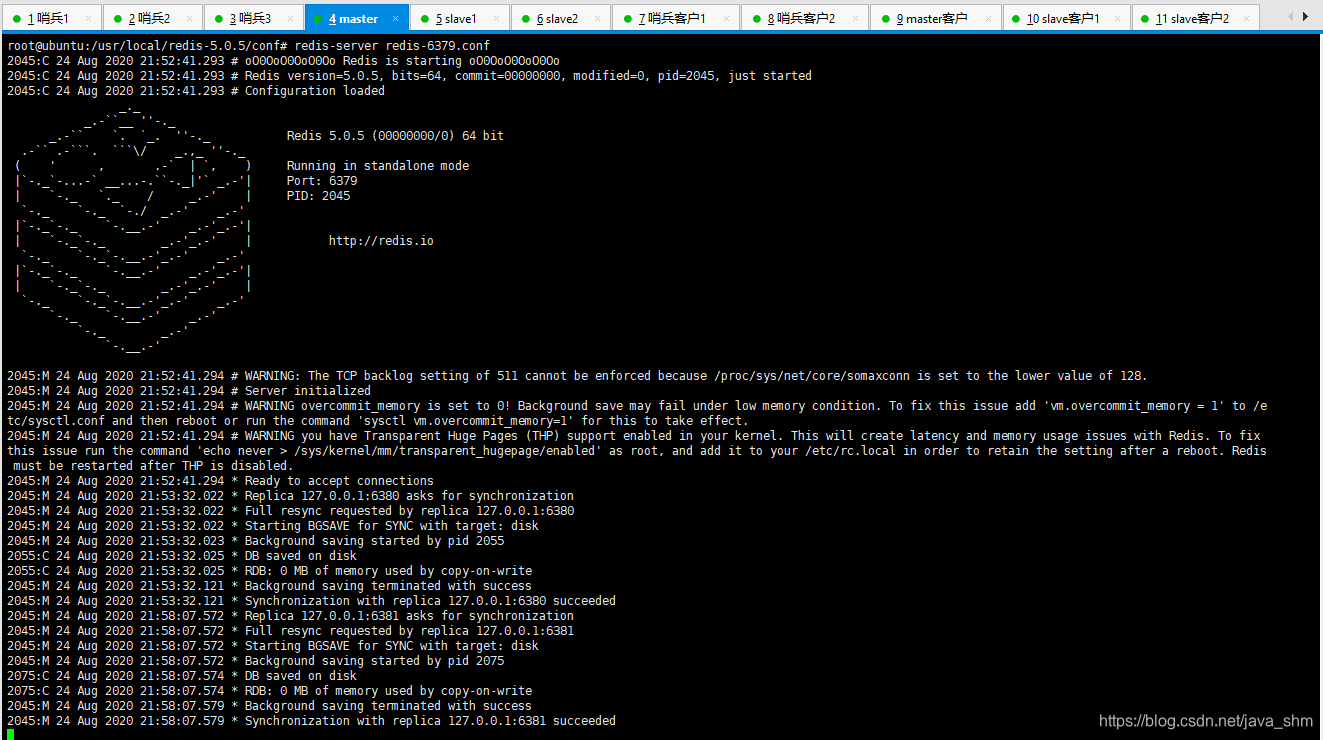Switch to the 1 哨兵1 session tab
Image resolution: width=1323 pixels, height=740 pixels.
tap(51, 18)
